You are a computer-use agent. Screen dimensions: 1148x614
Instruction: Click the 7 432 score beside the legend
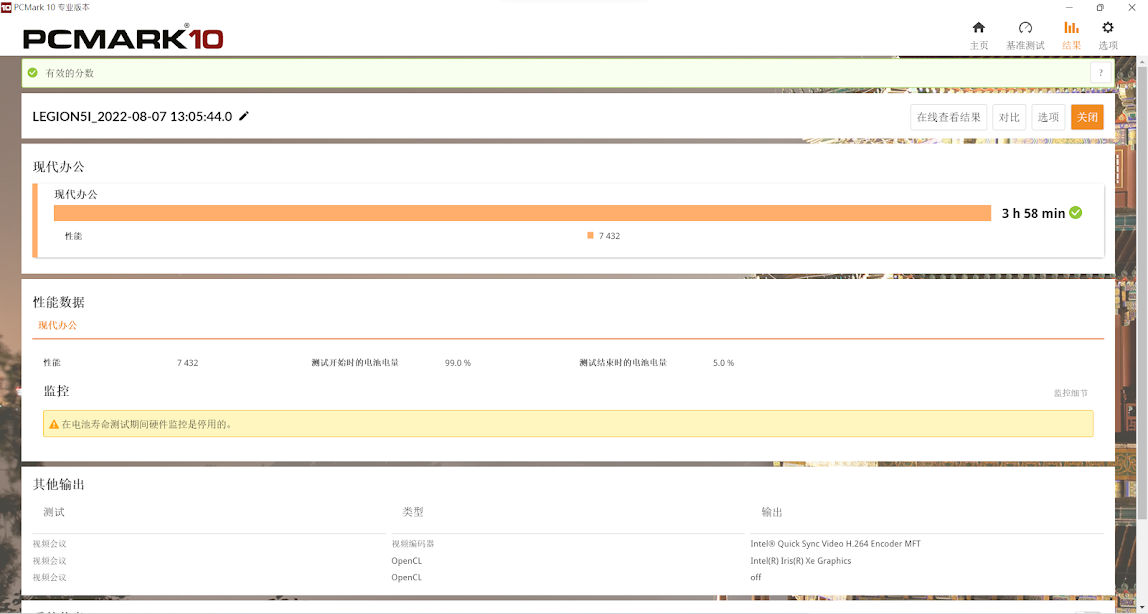point(609,236)
